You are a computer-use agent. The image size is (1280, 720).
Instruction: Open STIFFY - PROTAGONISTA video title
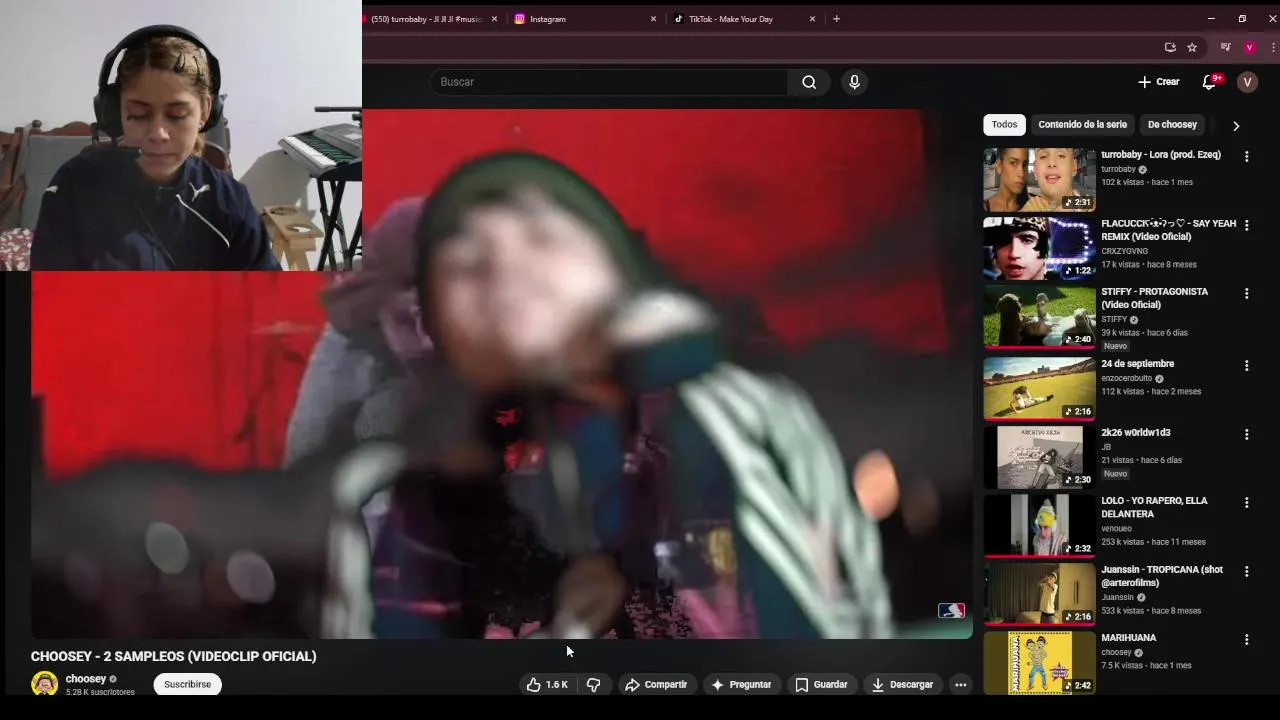pos(1154,298)
